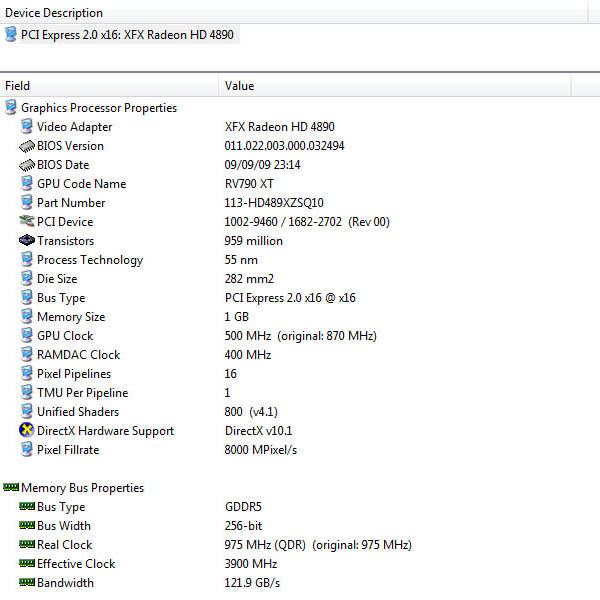This screenshot has width=600, height=600.
Task: Click the Bus Width value 256-bit
Action: [x=243, y=526]
